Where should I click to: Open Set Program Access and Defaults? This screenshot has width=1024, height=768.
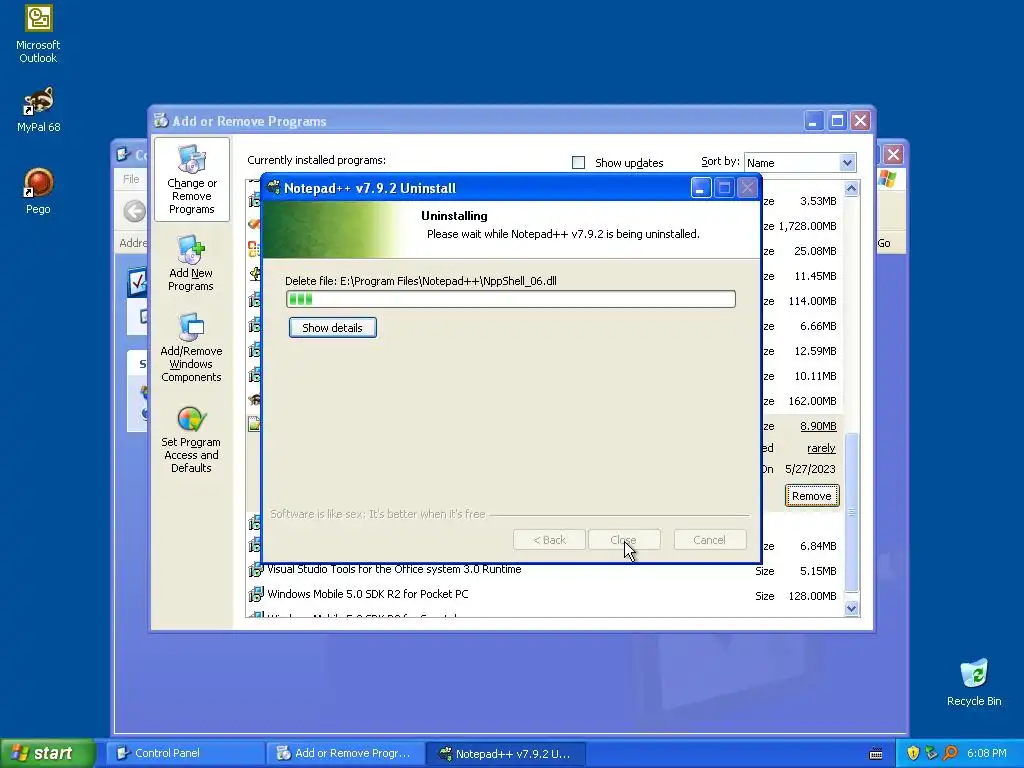191,439
